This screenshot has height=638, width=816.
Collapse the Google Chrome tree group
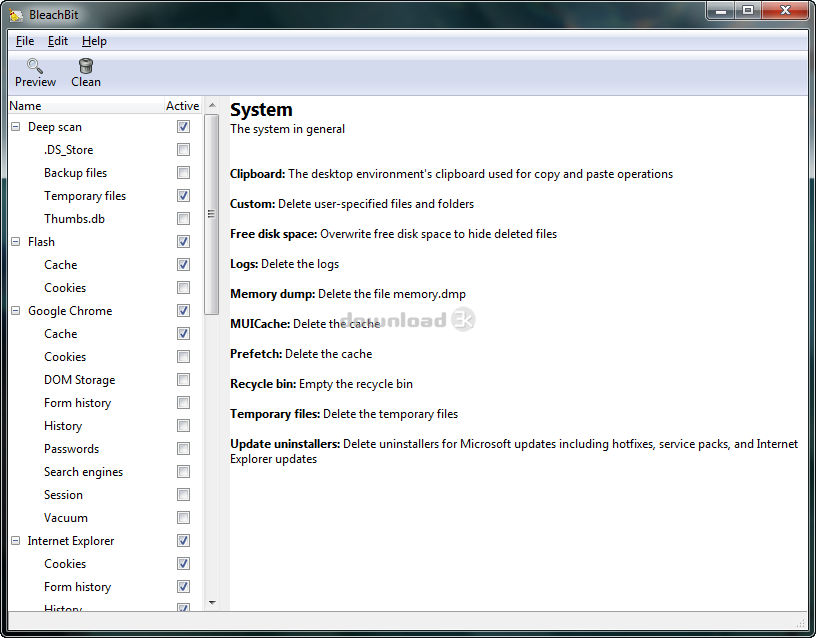16,311
